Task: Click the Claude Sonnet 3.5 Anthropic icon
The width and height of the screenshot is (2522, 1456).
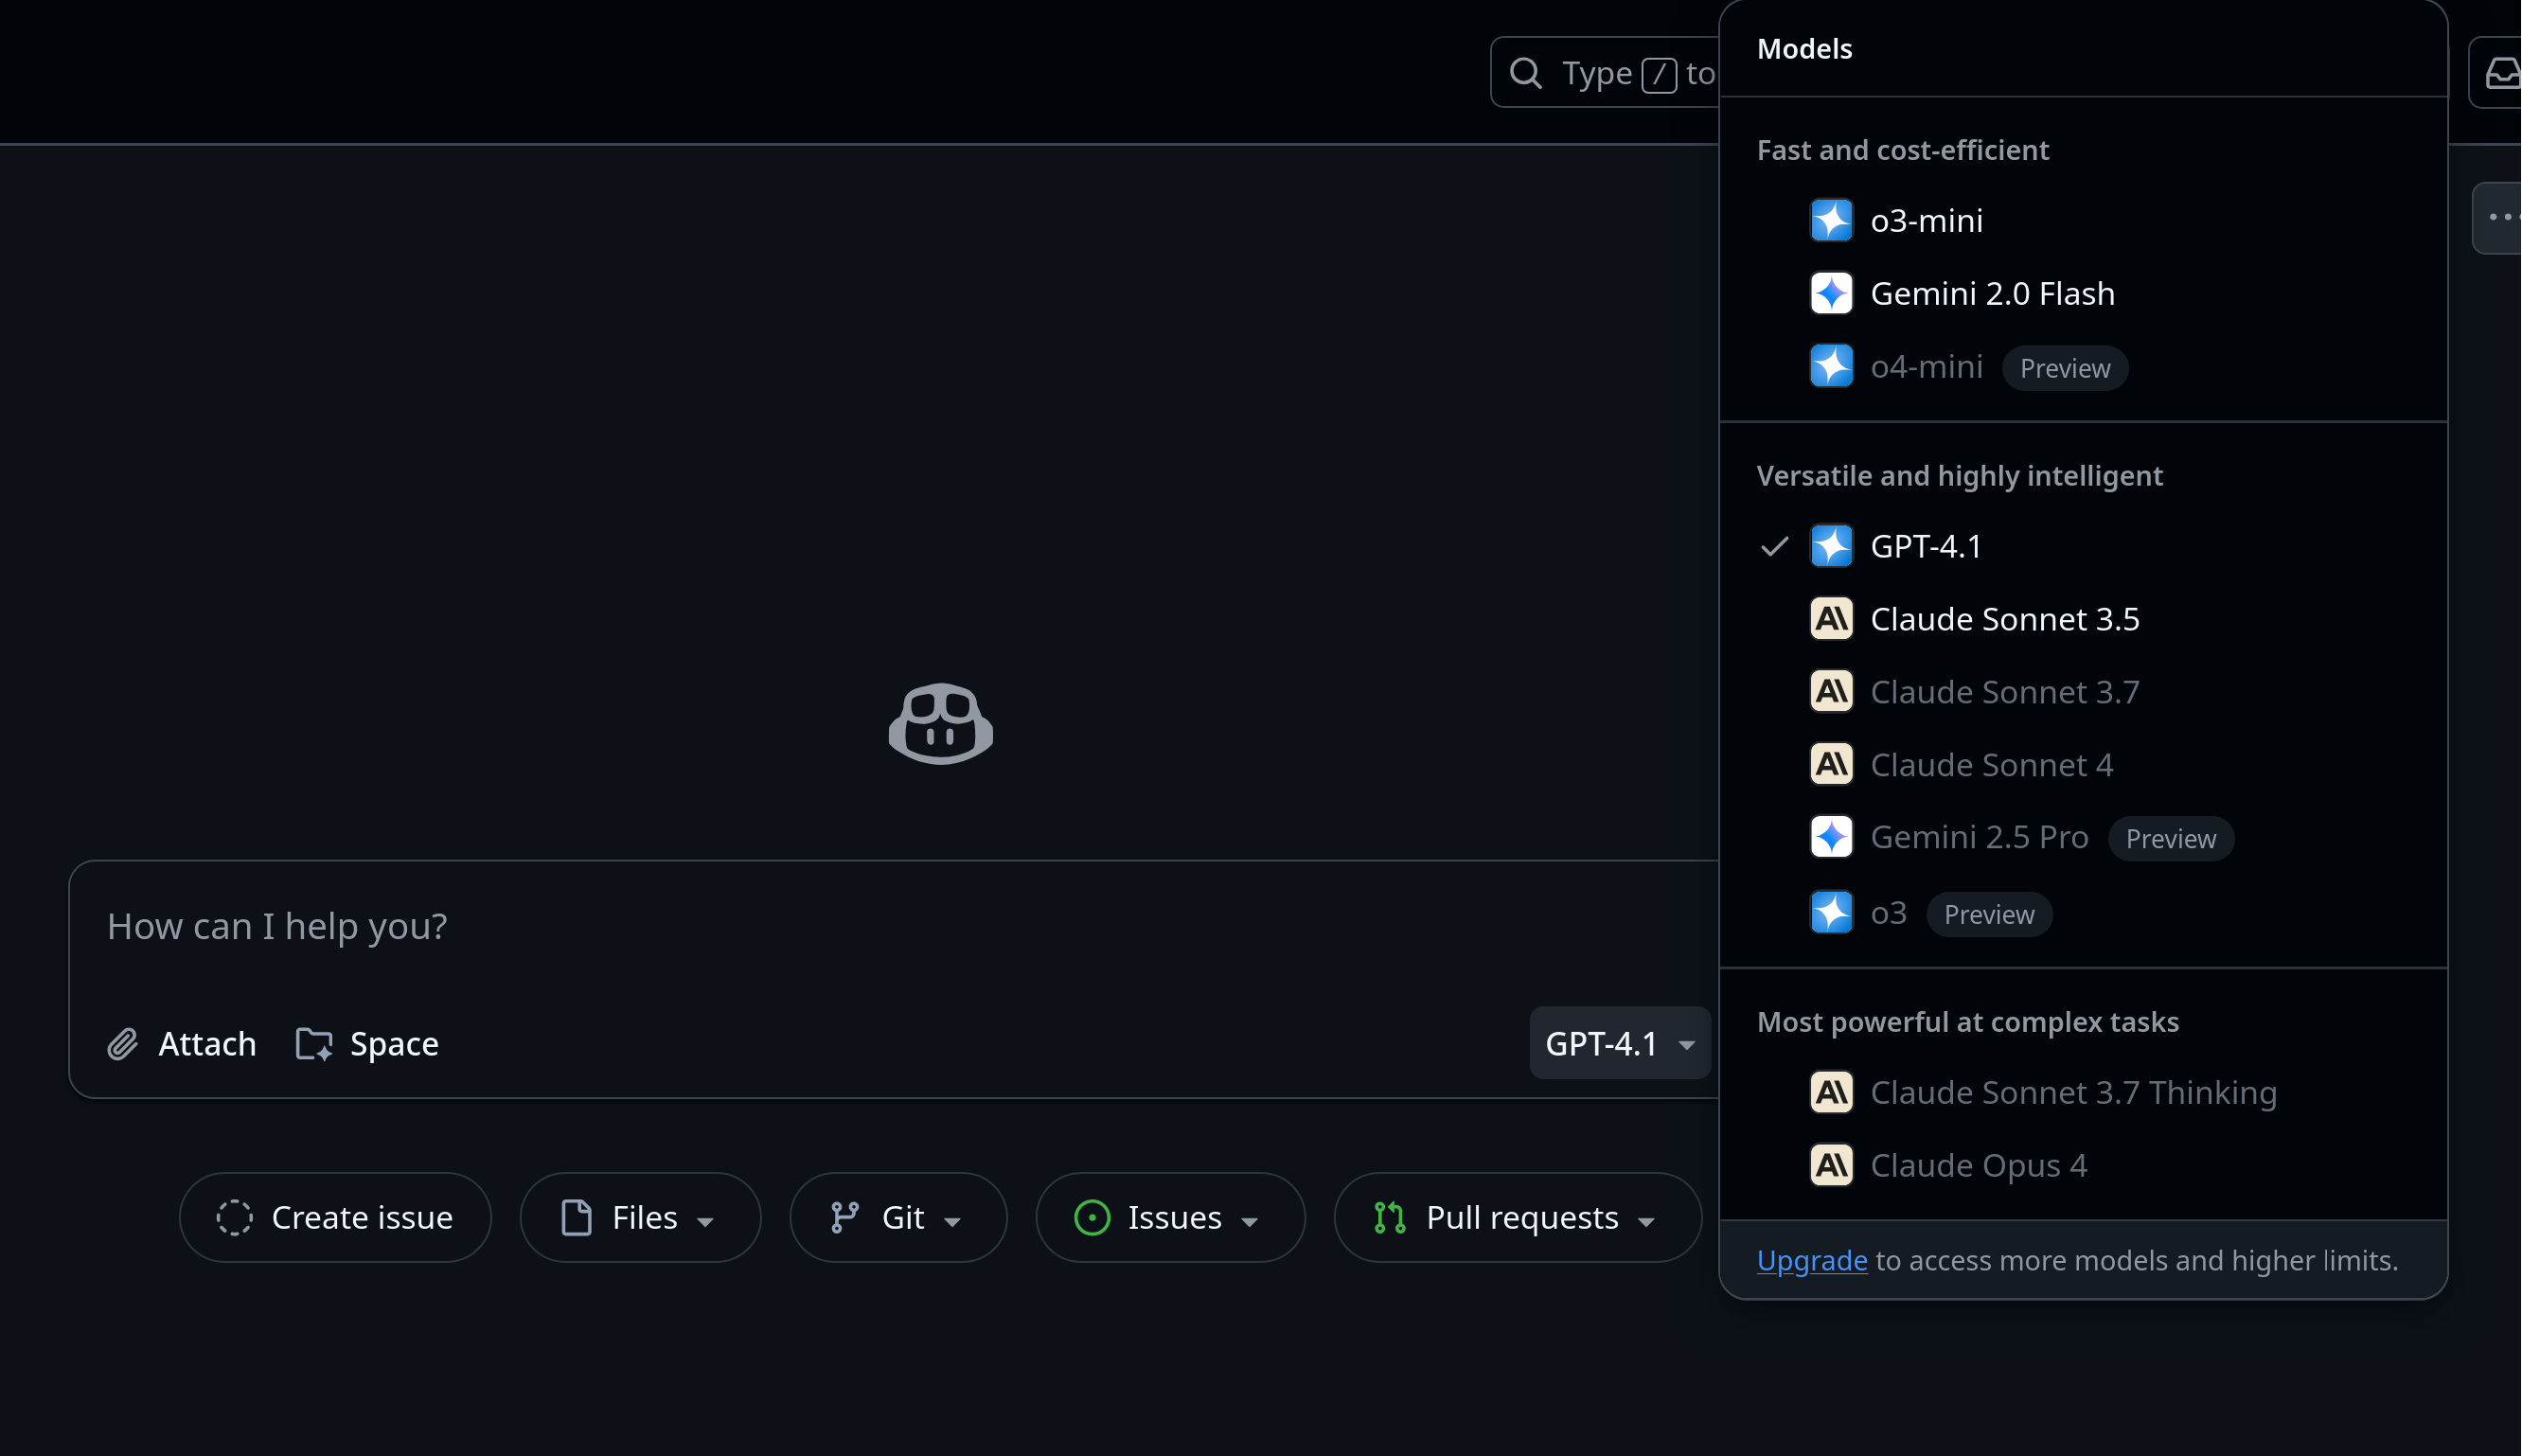Action: (1831, 619)
